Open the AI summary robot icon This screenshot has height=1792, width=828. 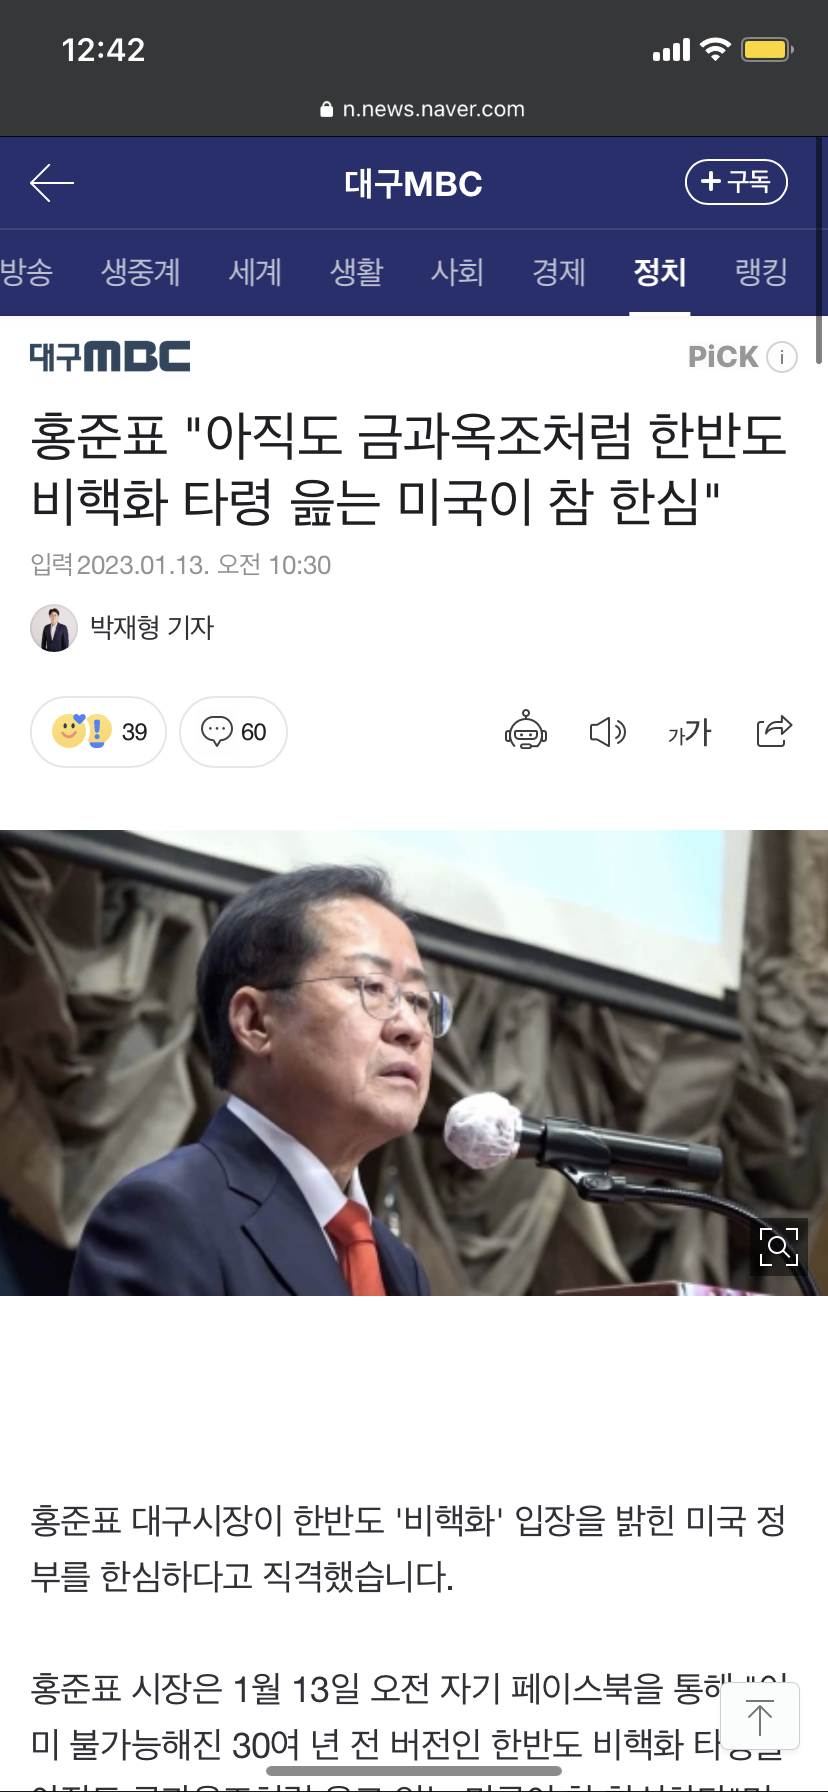click(x=526, y=732)
